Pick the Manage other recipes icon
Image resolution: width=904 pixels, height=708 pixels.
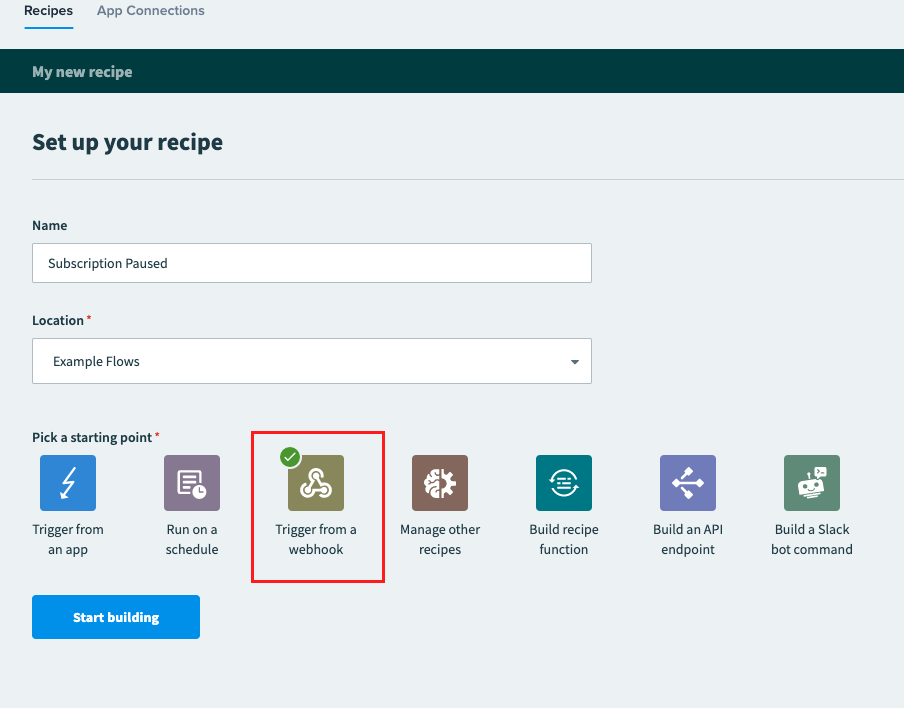(x=440, y=483)
